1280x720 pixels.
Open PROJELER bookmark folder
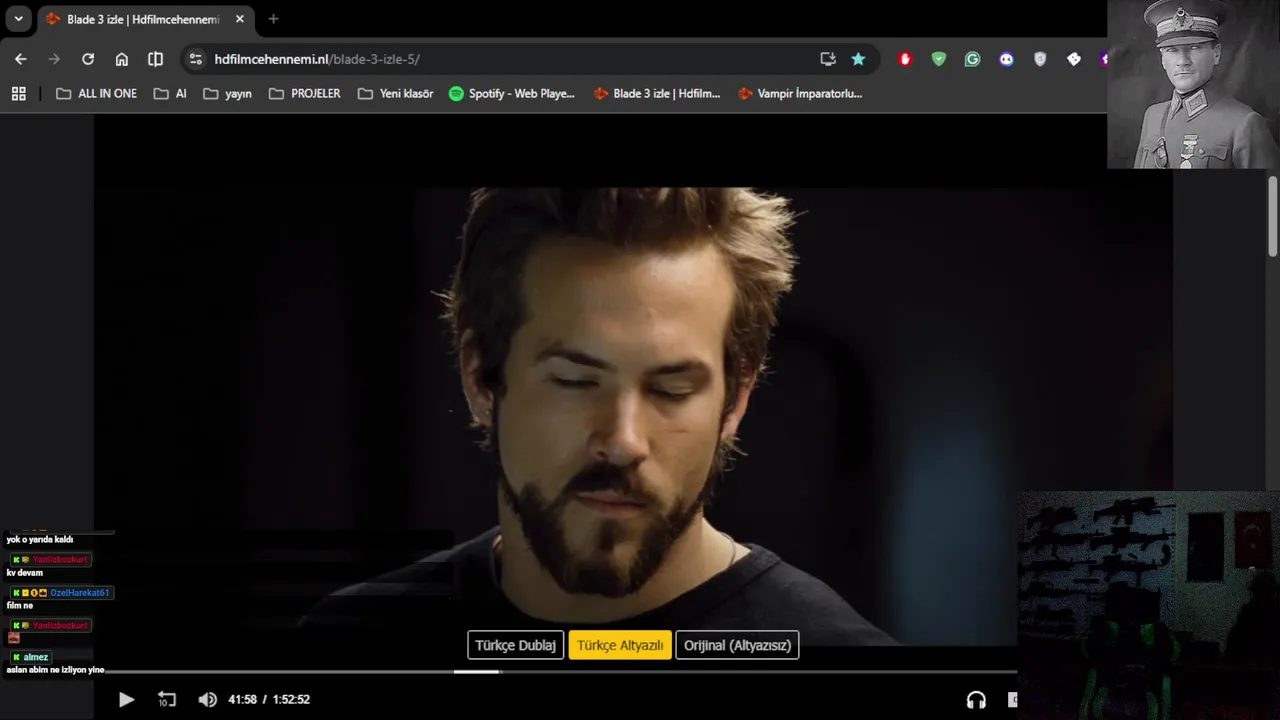click(x=305, y=93)
